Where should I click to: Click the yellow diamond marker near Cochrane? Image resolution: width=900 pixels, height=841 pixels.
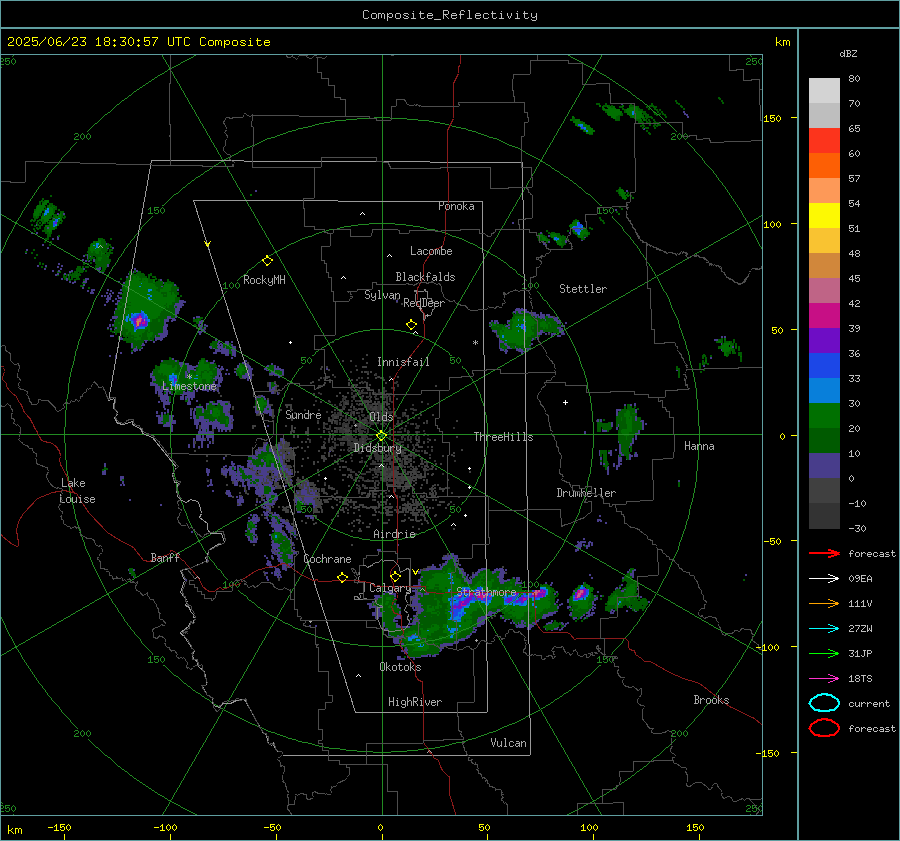pos(342,577)
